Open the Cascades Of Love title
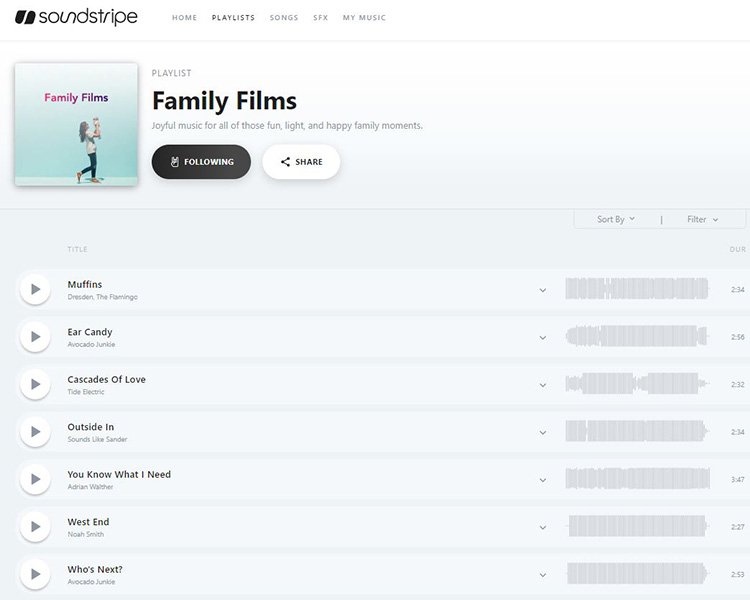Screen dimensions: 750x600 click(x=107, y=379)
